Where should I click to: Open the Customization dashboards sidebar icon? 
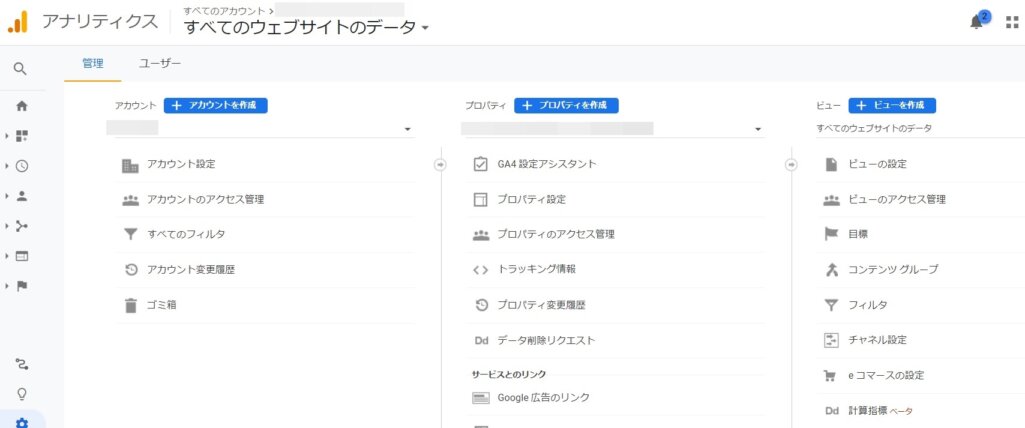coord(22,136)
